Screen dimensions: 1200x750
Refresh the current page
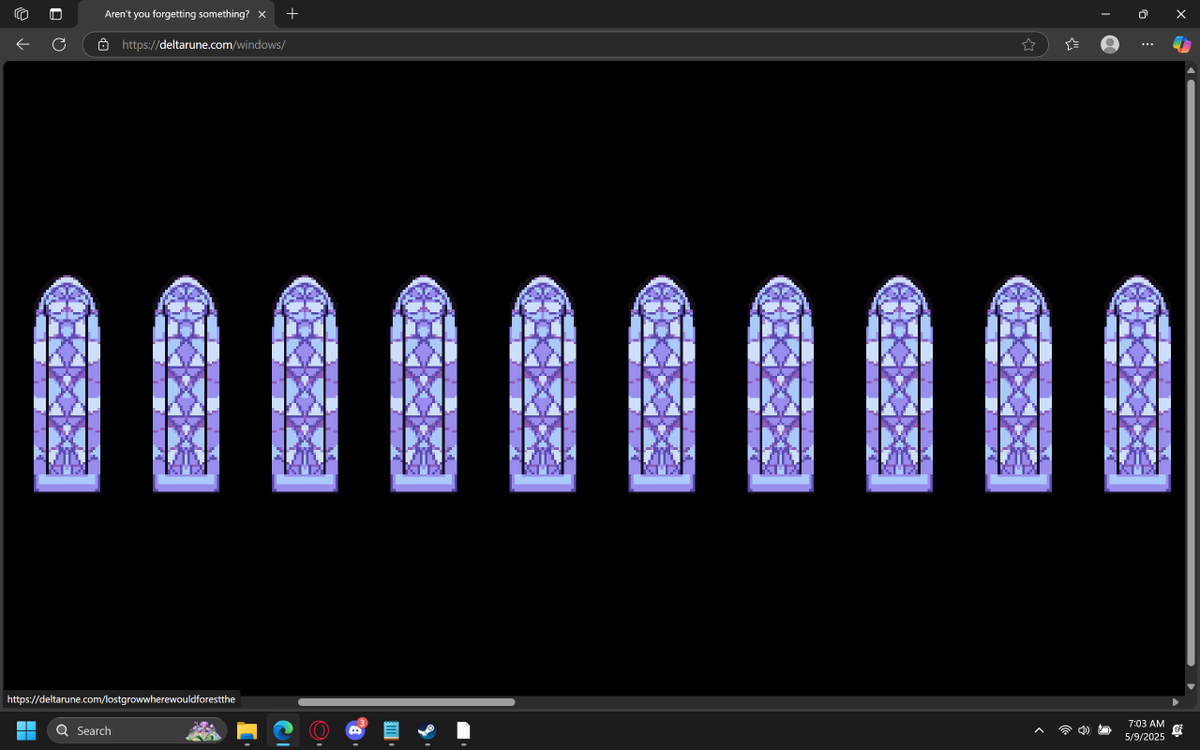point(59,44)
